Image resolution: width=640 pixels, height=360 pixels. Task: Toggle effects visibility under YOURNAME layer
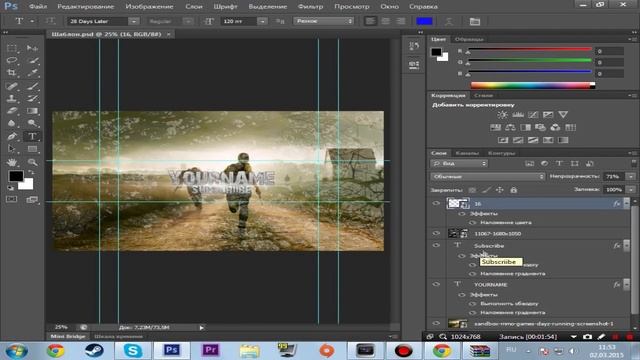(x=462, y=295)
